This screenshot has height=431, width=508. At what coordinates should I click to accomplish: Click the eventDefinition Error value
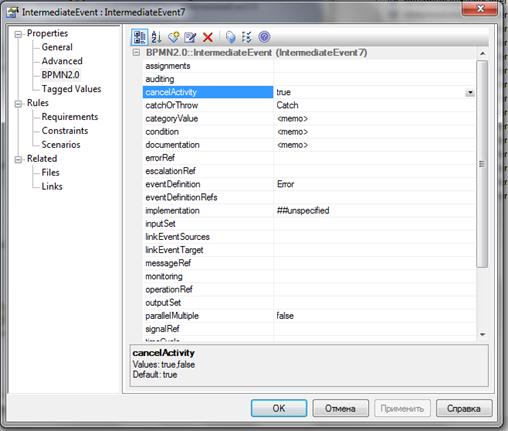374,184
